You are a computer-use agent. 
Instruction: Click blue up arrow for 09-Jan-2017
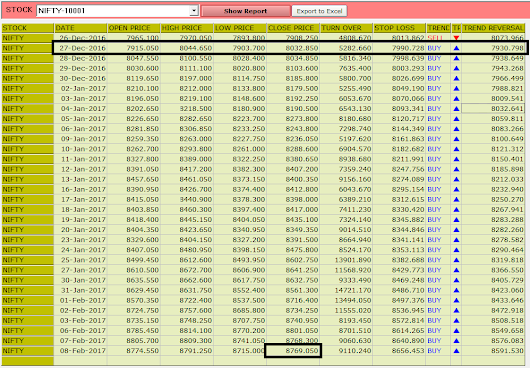click(456, 139)
